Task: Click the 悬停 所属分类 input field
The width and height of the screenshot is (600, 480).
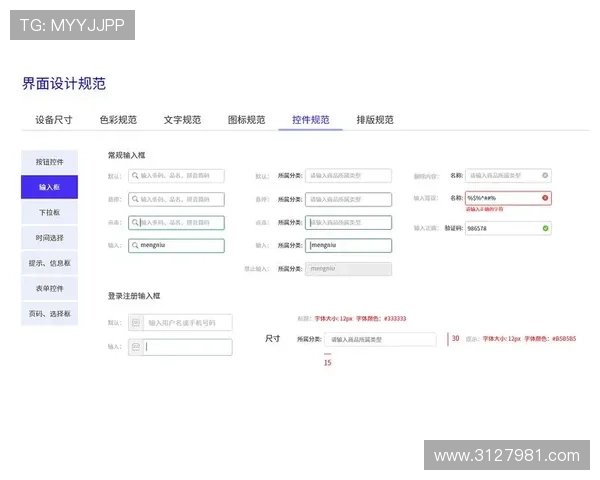Action: (349, 199)
